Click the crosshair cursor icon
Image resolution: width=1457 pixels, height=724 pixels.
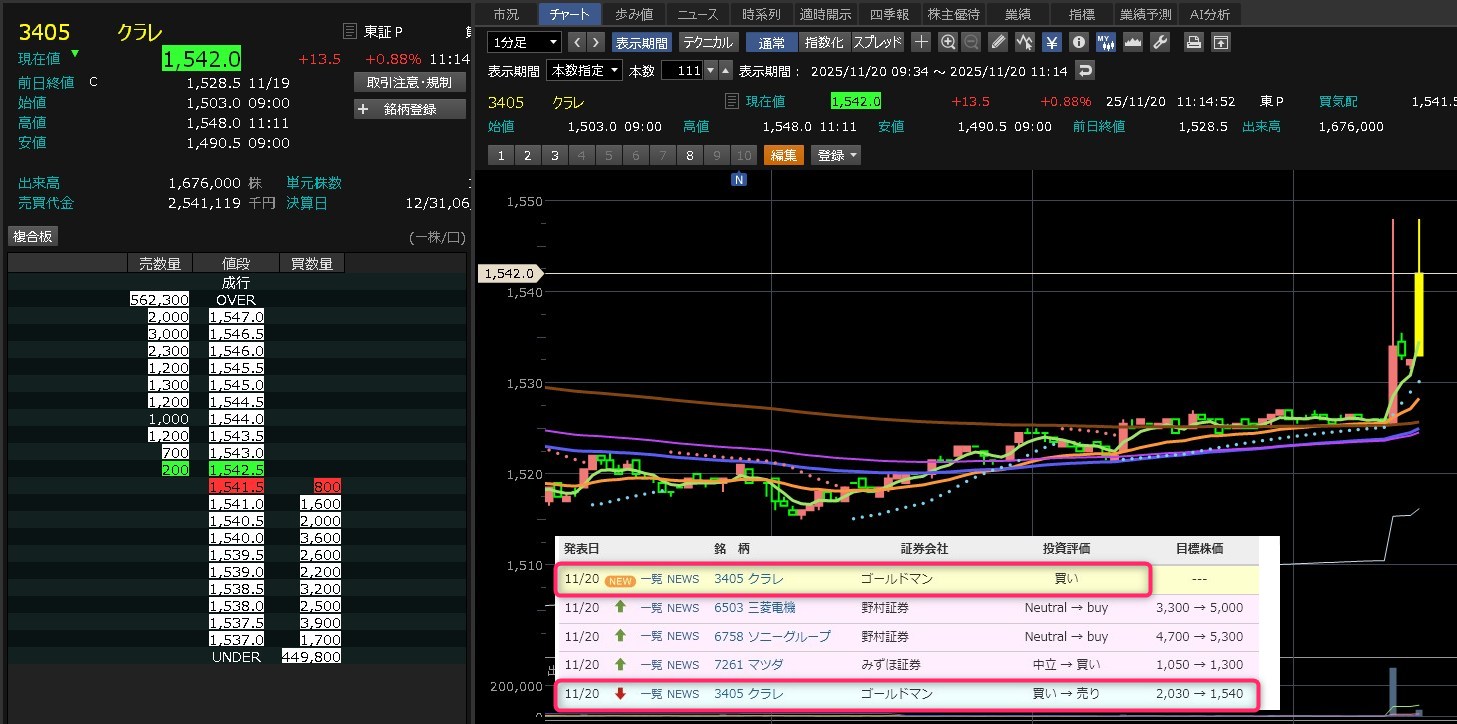click(x=921, y=42)
